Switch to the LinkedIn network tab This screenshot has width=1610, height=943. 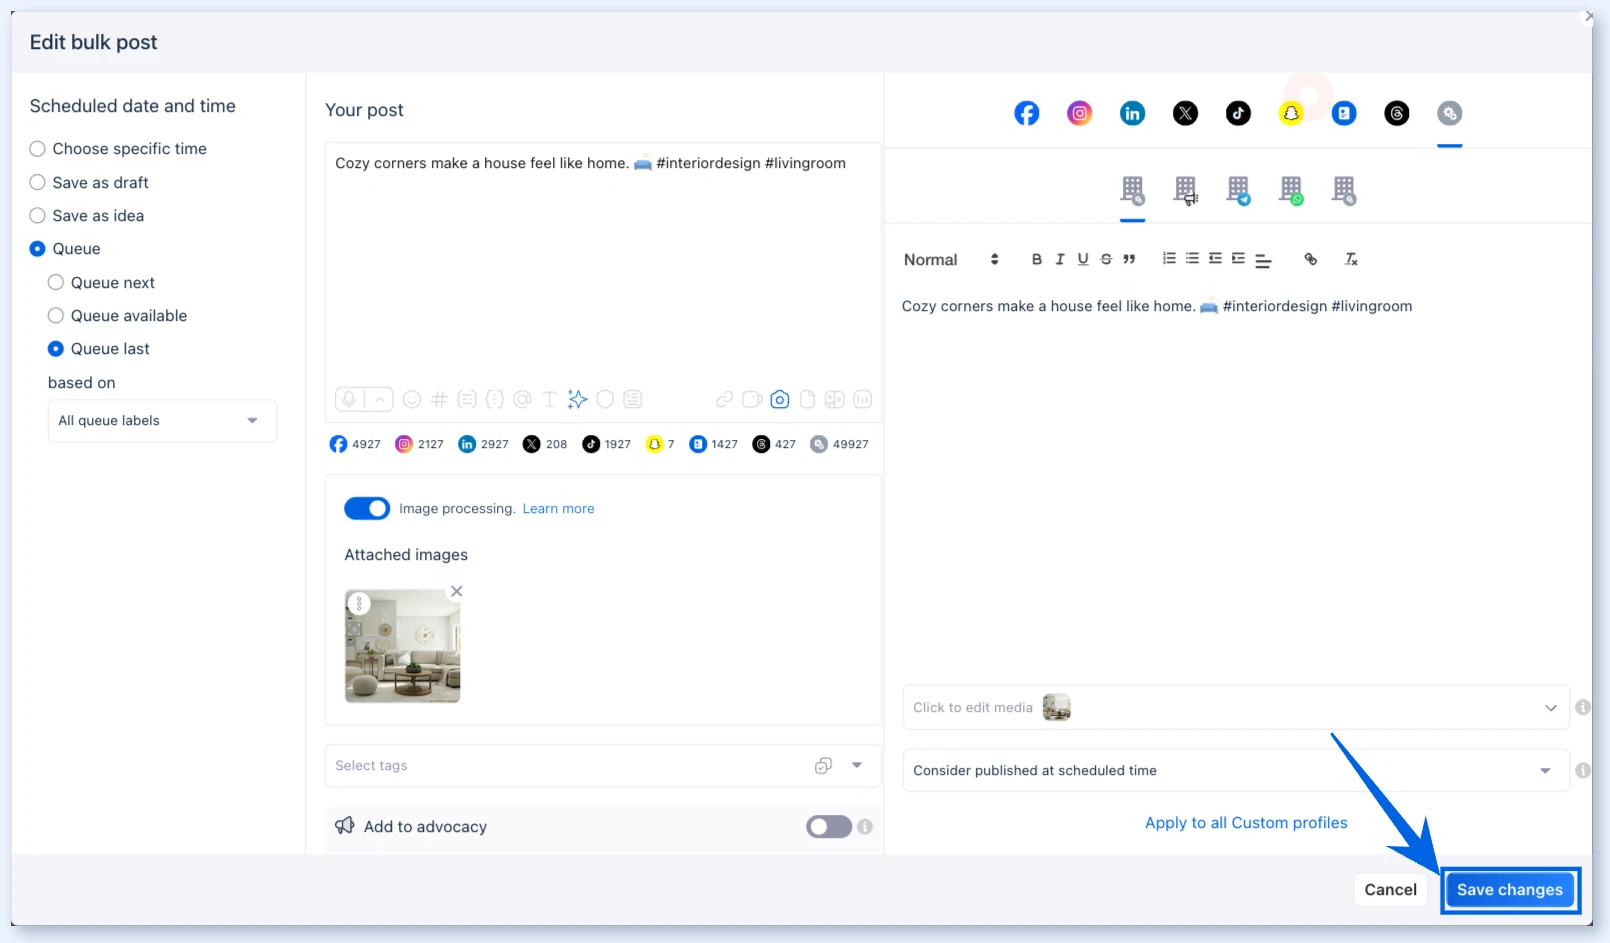[x=1133, y=114]
